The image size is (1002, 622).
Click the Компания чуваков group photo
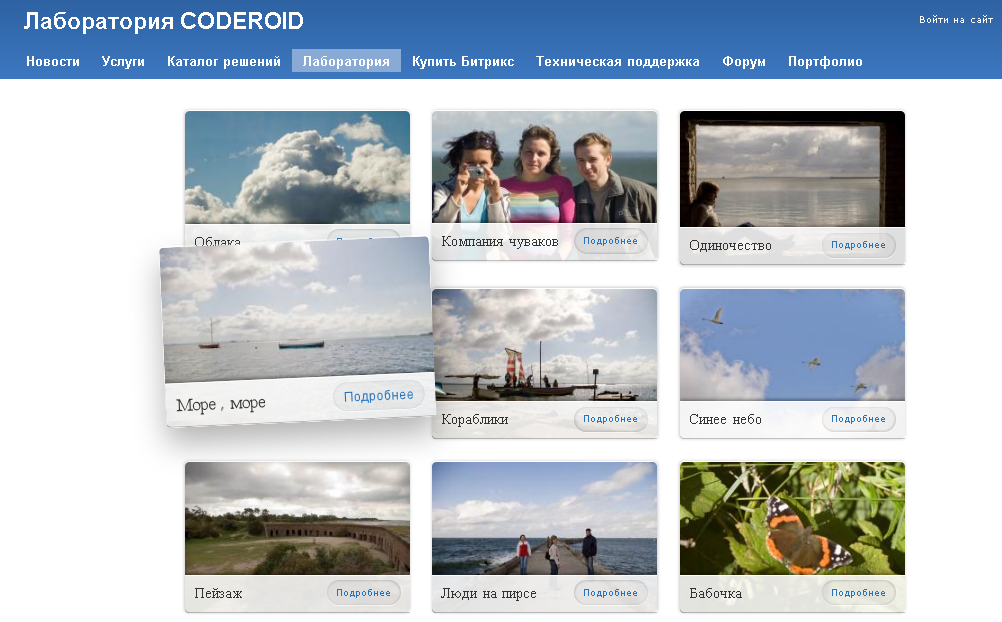pyautogui.click(x=544, y=166)
